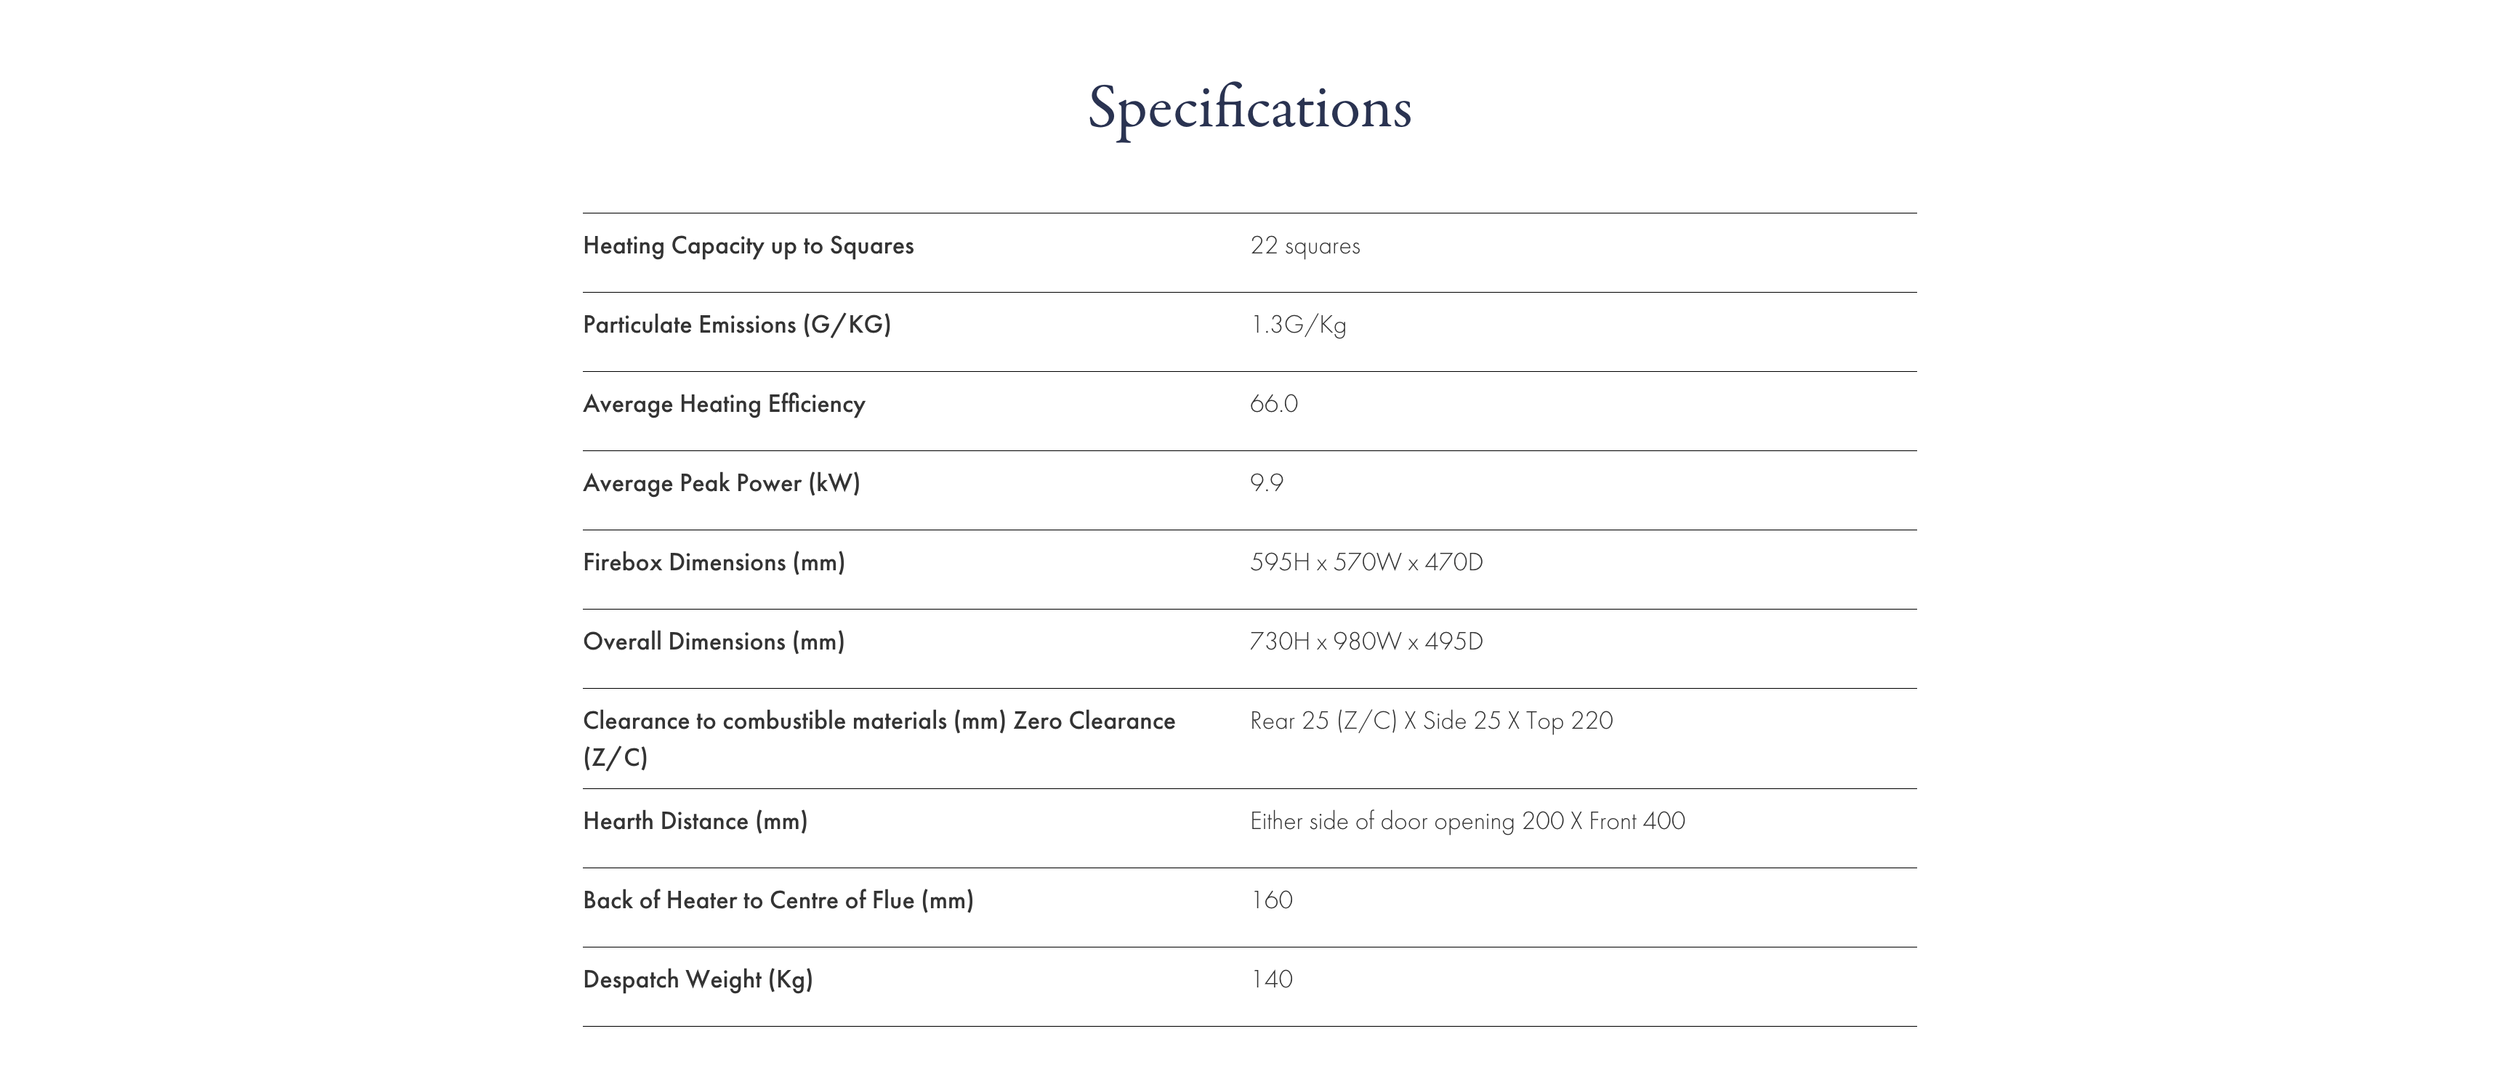Click the Rear 25 (Z/C) clearance value
This screenshot has height=1081, width=2500.
point(1431,721)
